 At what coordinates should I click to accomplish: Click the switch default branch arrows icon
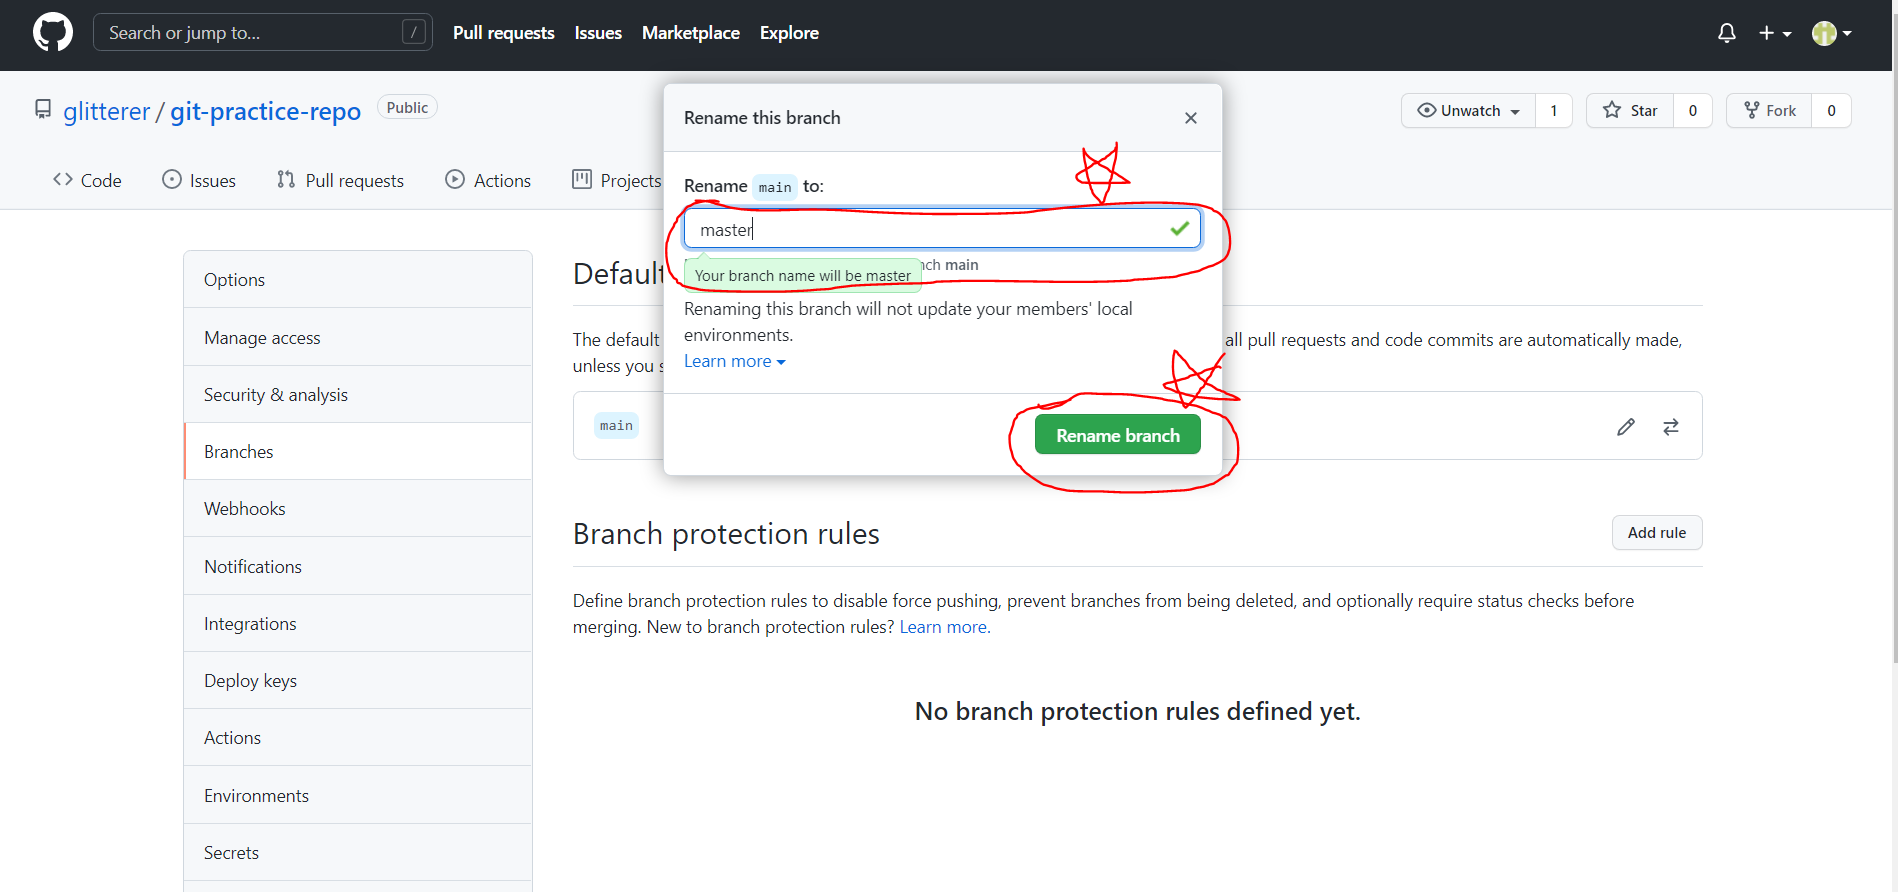point(1671,427)
